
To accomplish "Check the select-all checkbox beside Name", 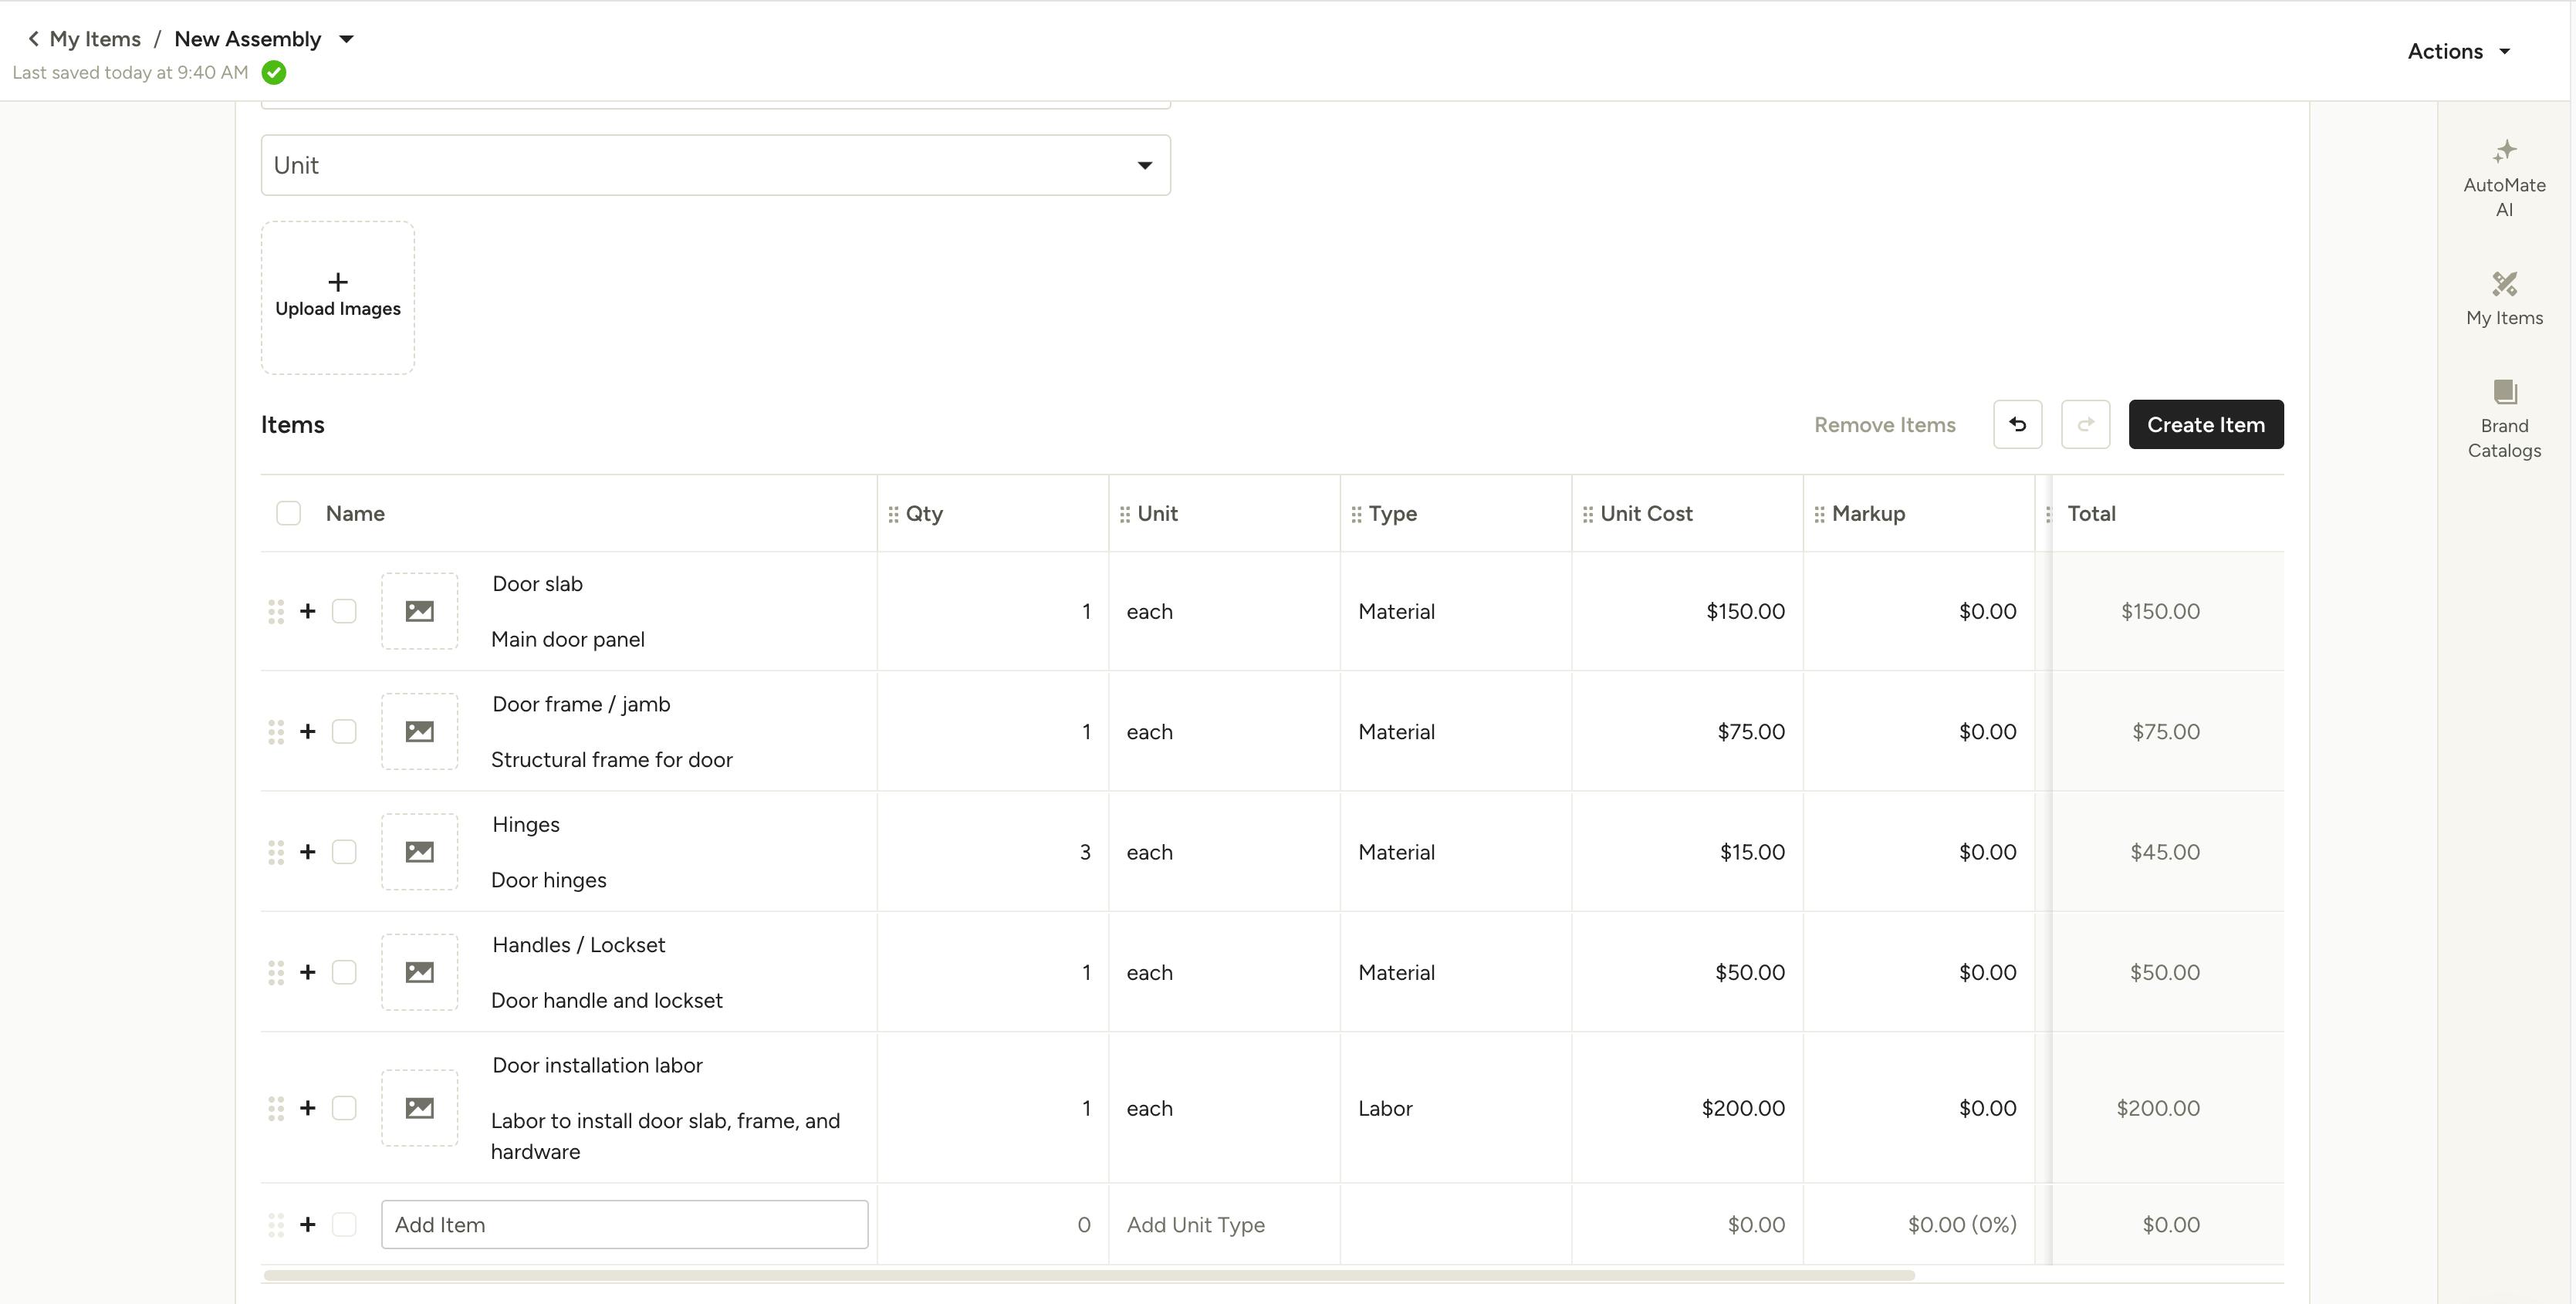I will point(288,514).
